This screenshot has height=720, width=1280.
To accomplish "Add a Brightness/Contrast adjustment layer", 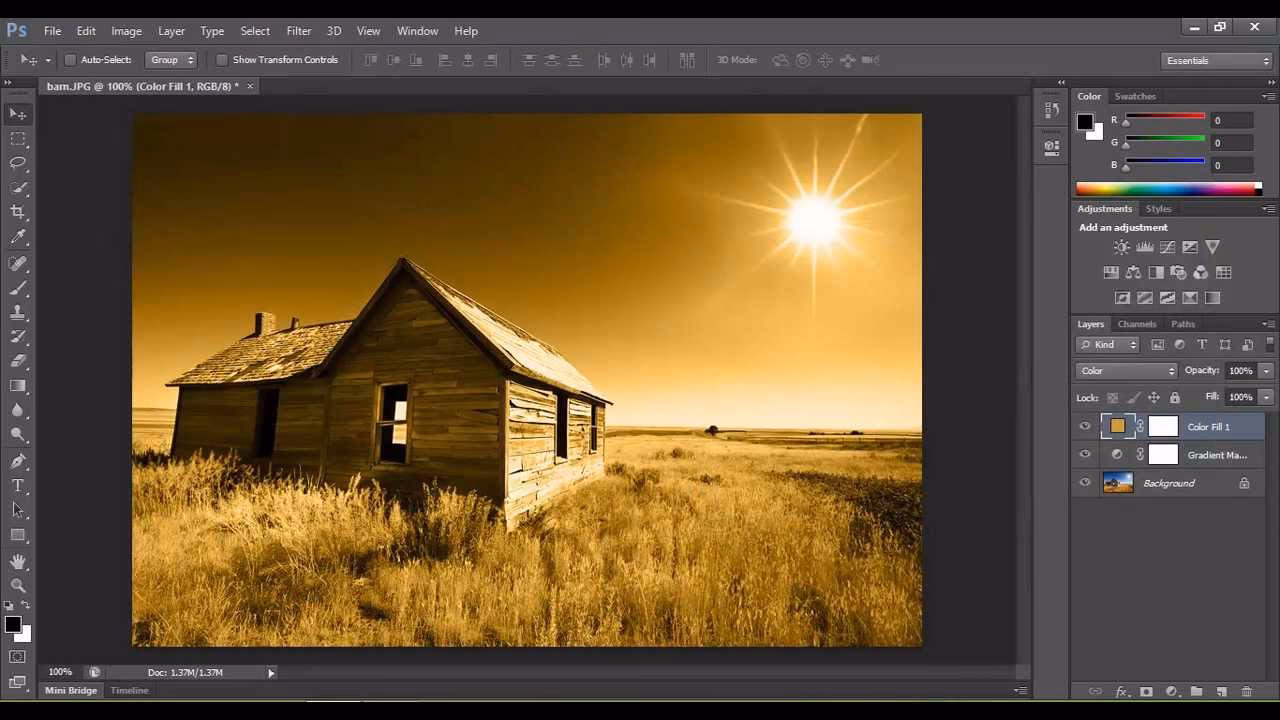I will click(1121, 247).
